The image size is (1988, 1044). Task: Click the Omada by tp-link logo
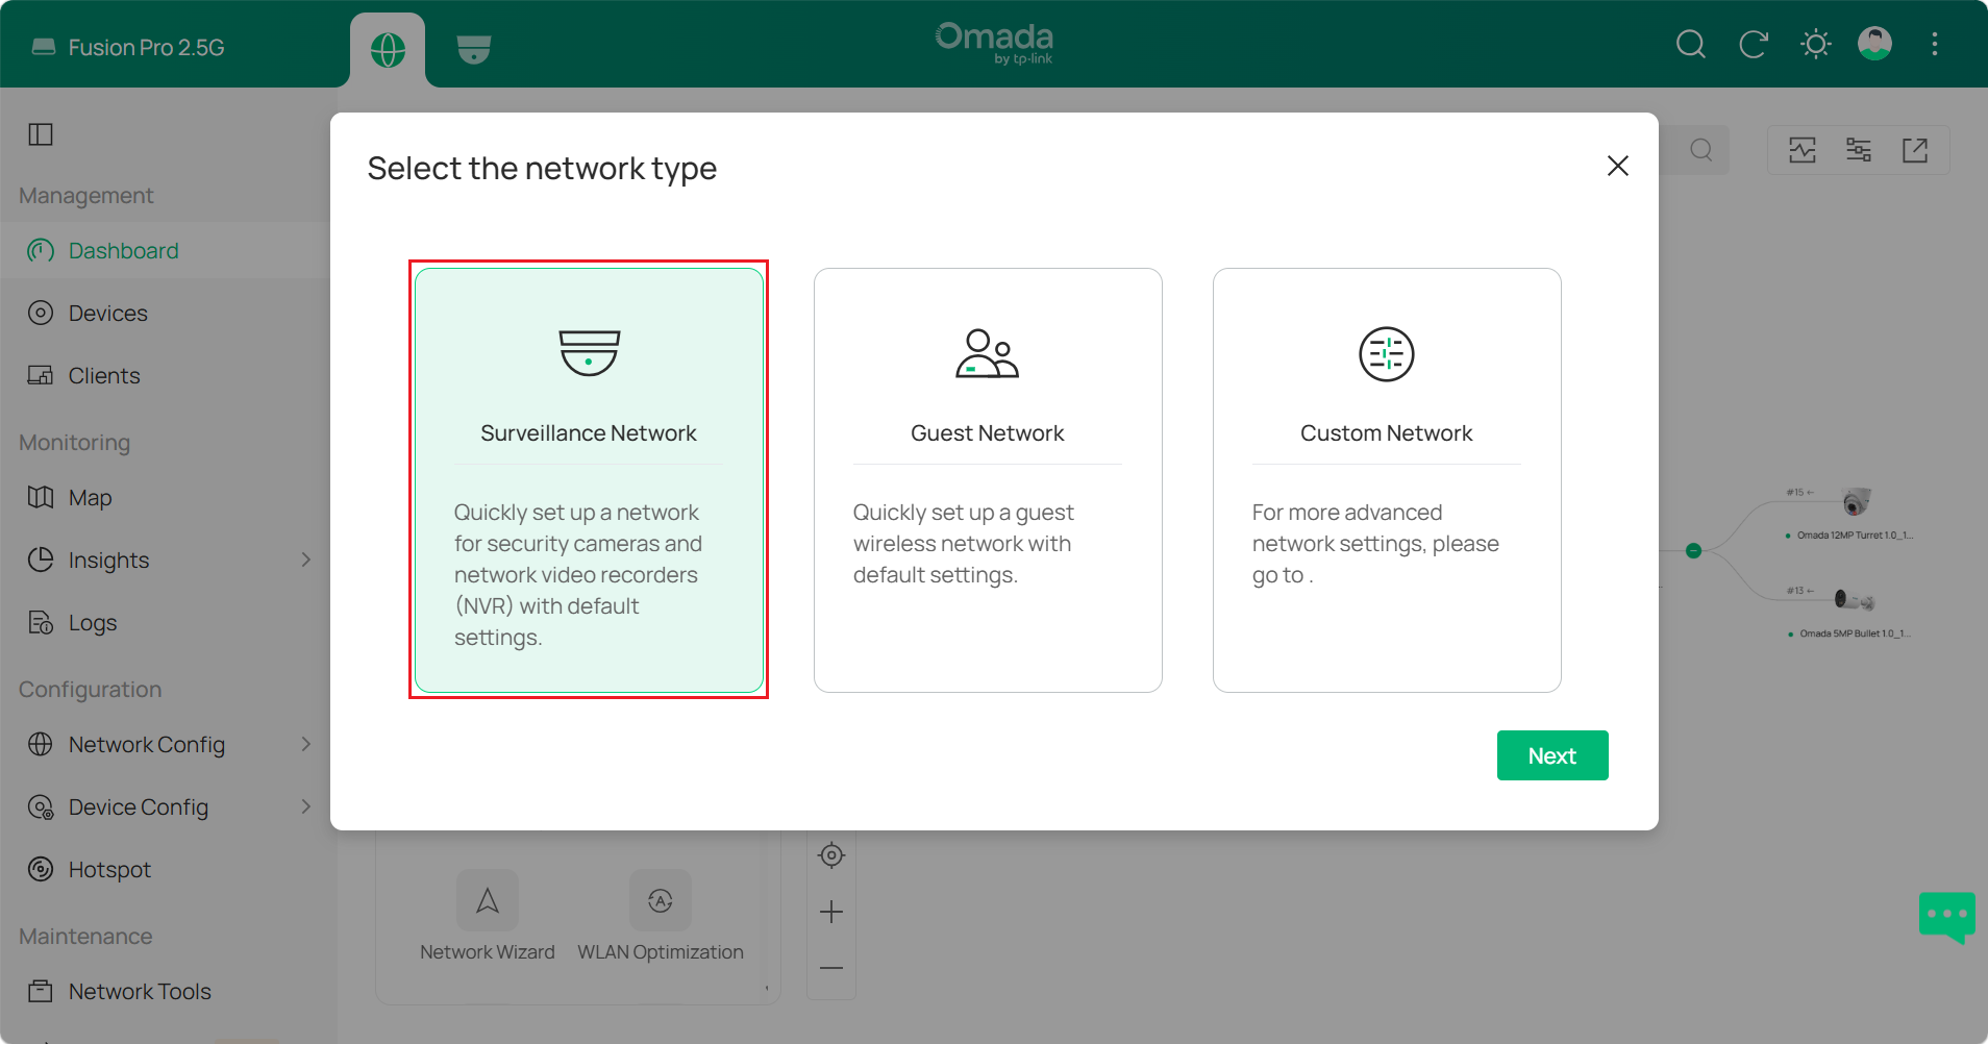click(994, 43)
